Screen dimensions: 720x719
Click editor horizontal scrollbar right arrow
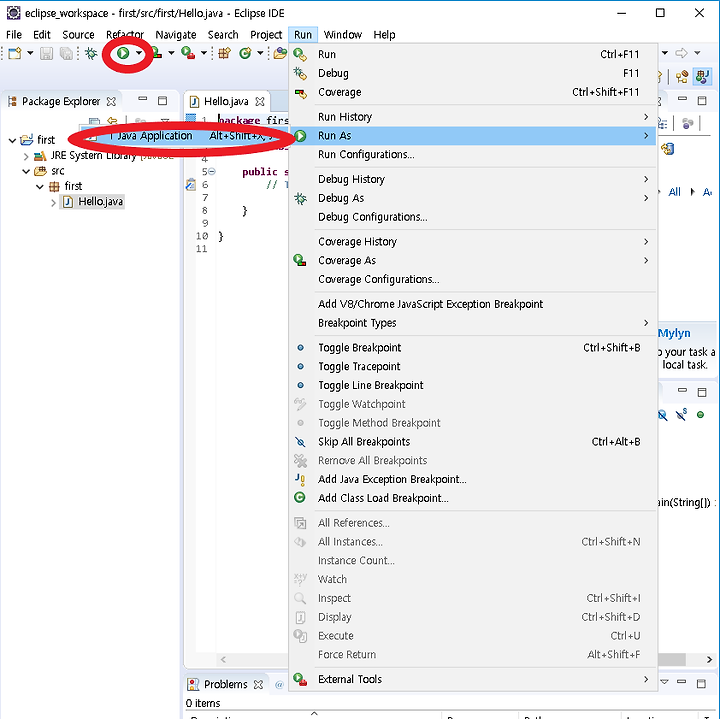tap(709, 659)
